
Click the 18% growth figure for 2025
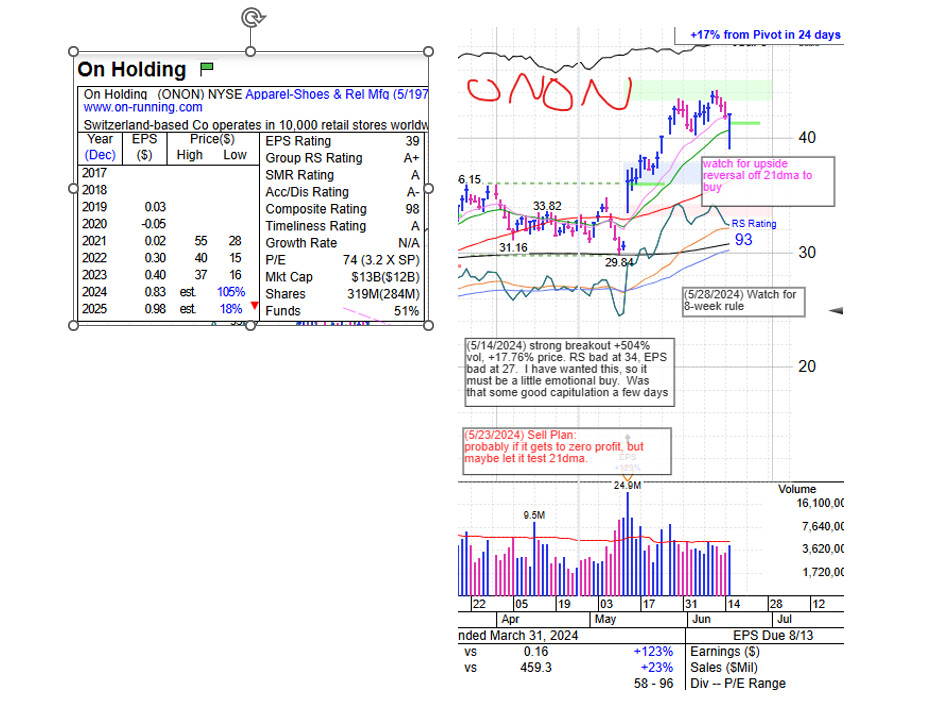[x=231, y=308]
